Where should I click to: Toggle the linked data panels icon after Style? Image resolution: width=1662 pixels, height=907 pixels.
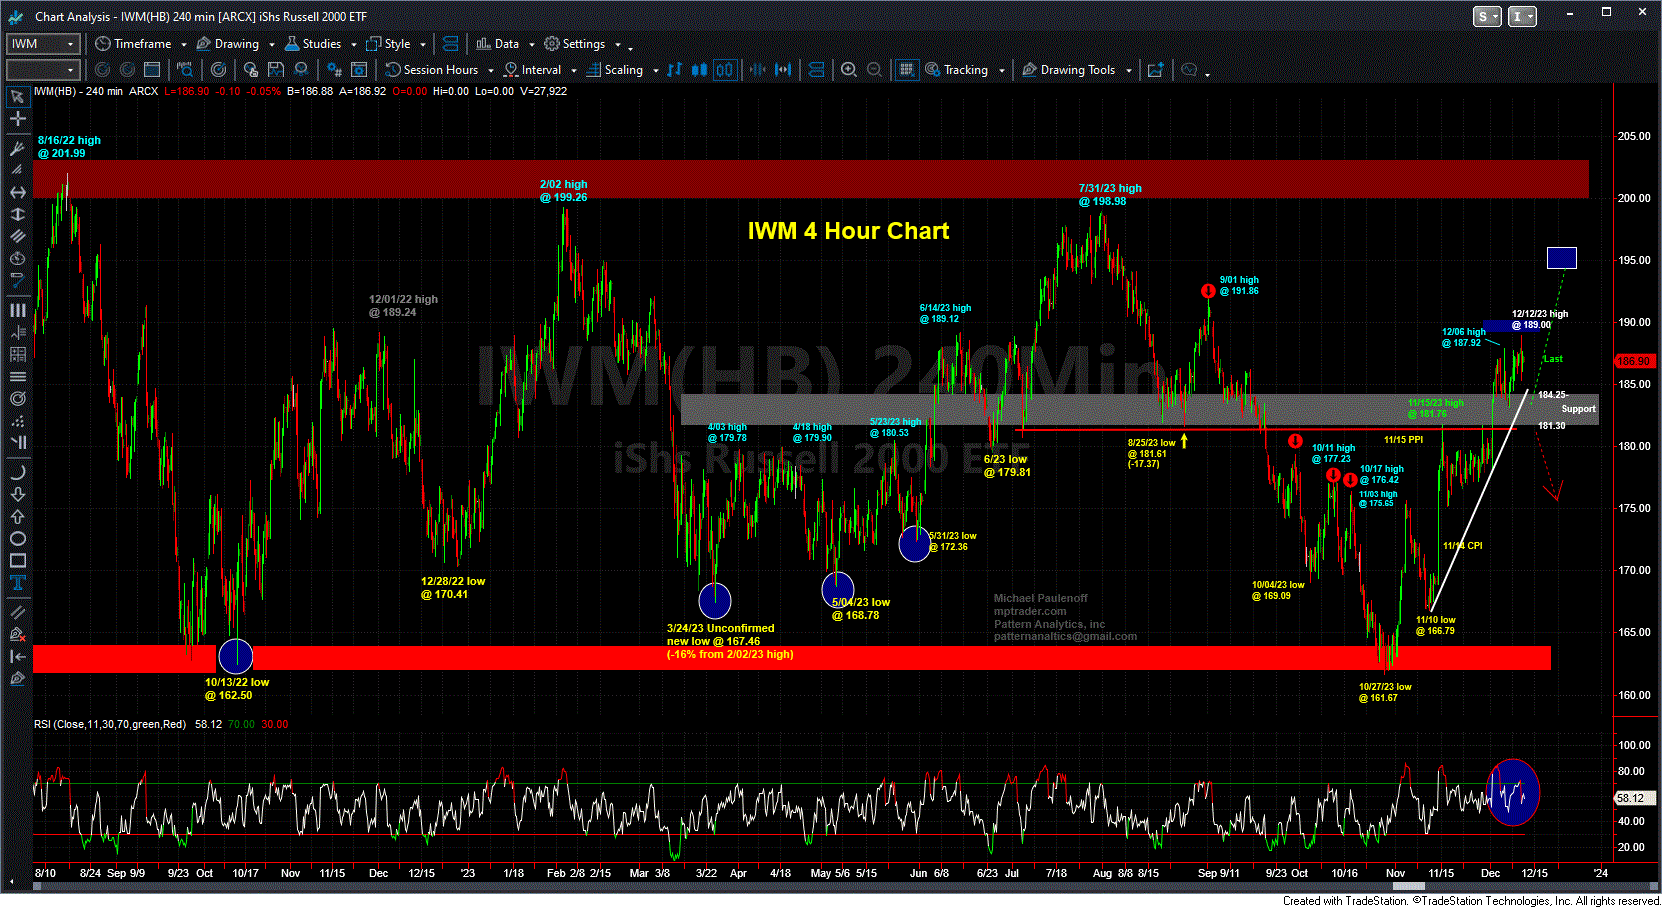tap(450, 43)
